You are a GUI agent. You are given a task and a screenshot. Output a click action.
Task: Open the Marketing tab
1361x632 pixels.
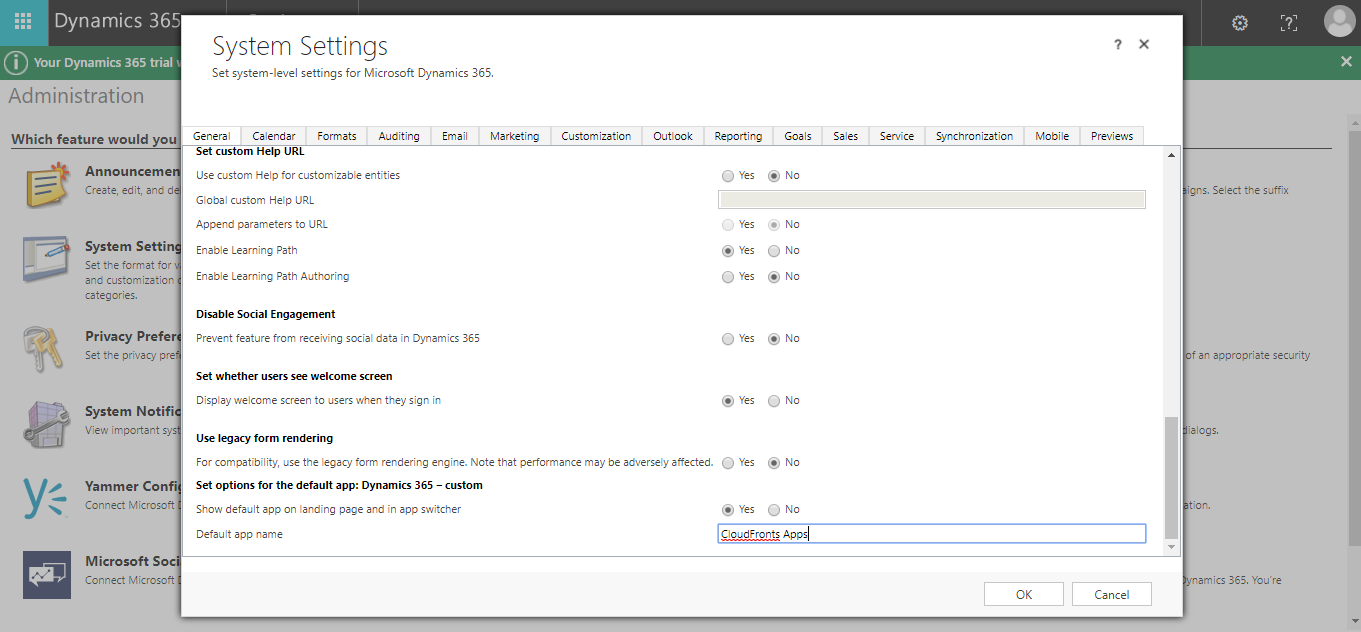(515, 136)
